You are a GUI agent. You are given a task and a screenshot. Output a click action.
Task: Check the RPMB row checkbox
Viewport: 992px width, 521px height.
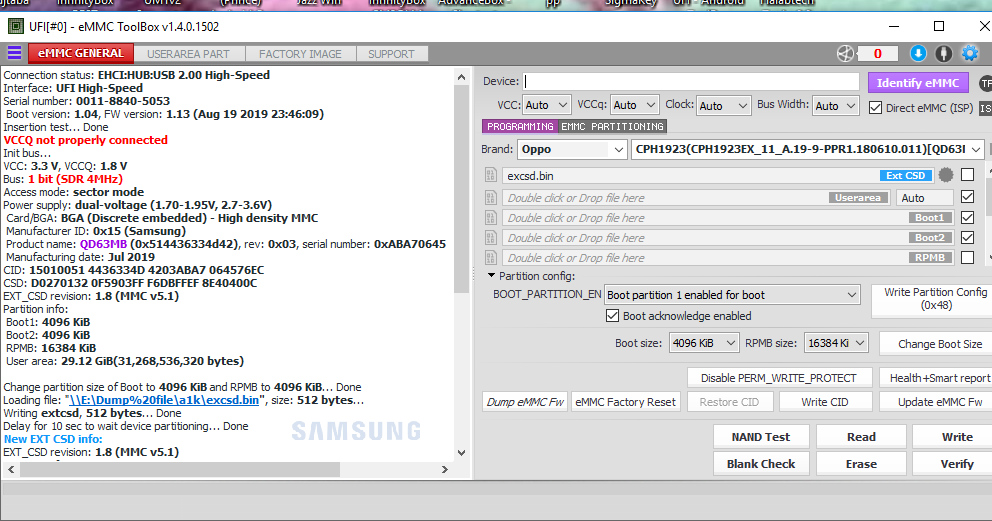[x=967, y=257]
